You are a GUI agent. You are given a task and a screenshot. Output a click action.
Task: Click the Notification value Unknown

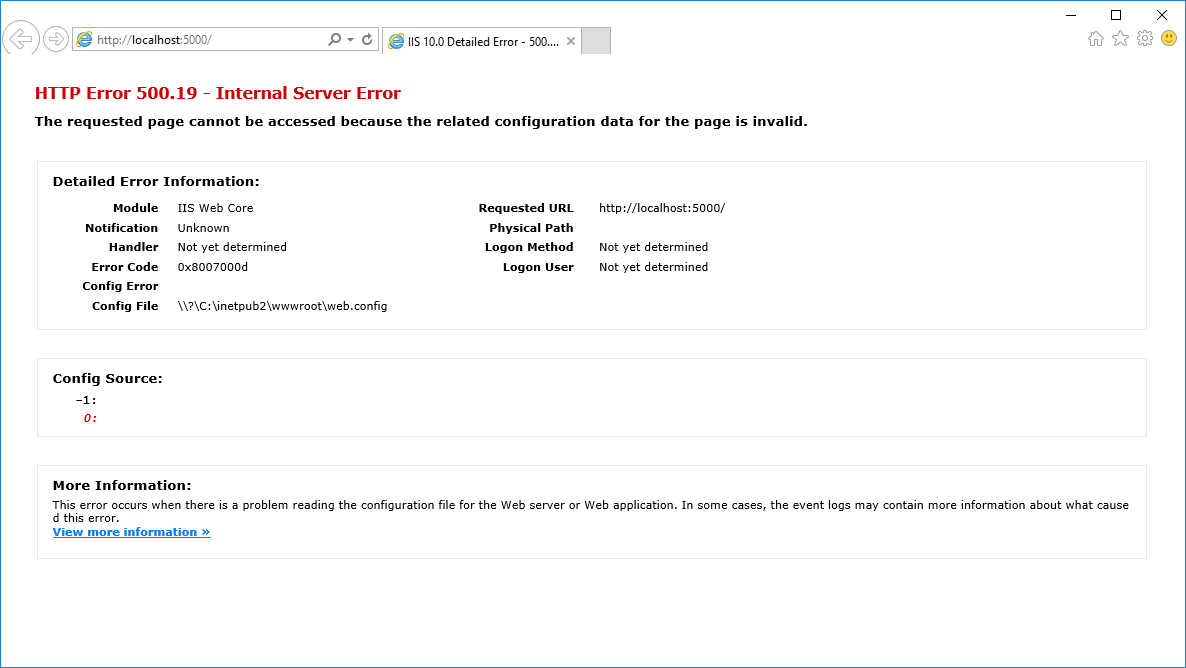(x=203, y=228)
